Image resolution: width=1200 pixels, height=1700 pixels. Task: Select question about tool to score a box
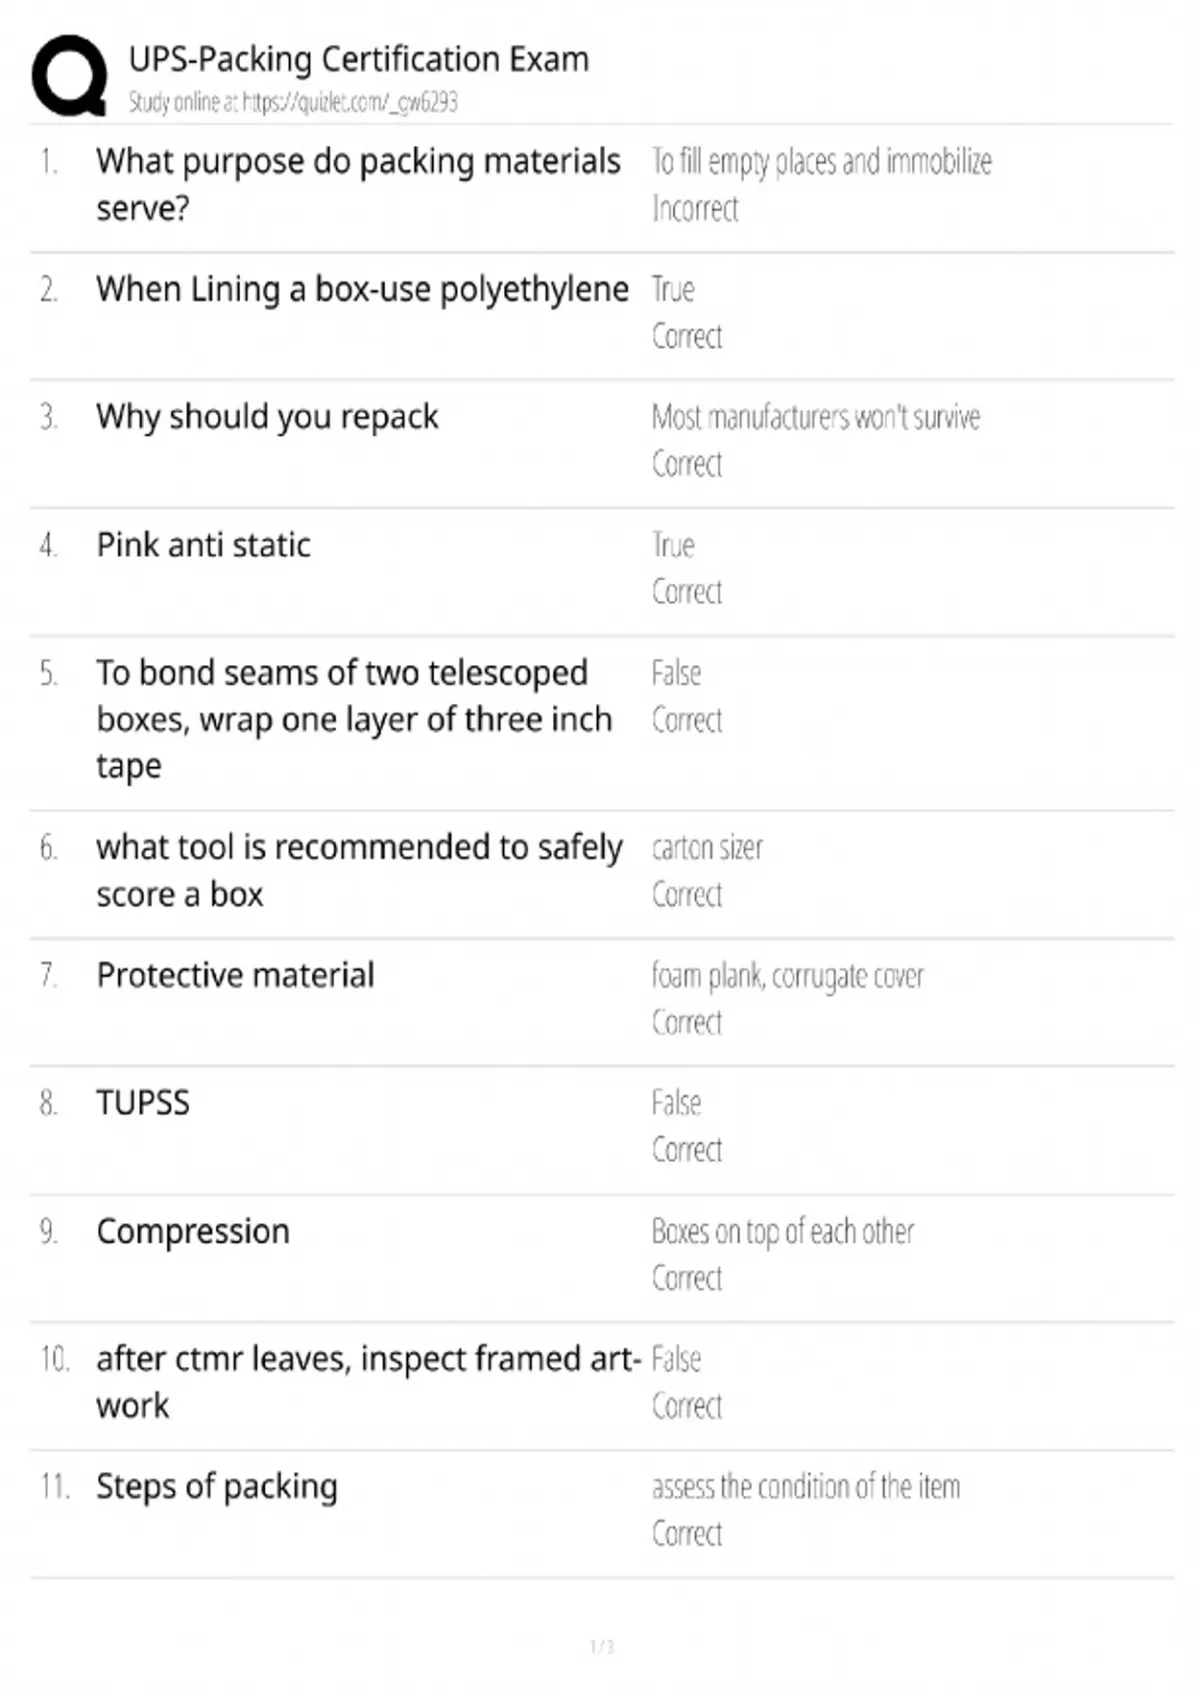[x=358, y=870]
